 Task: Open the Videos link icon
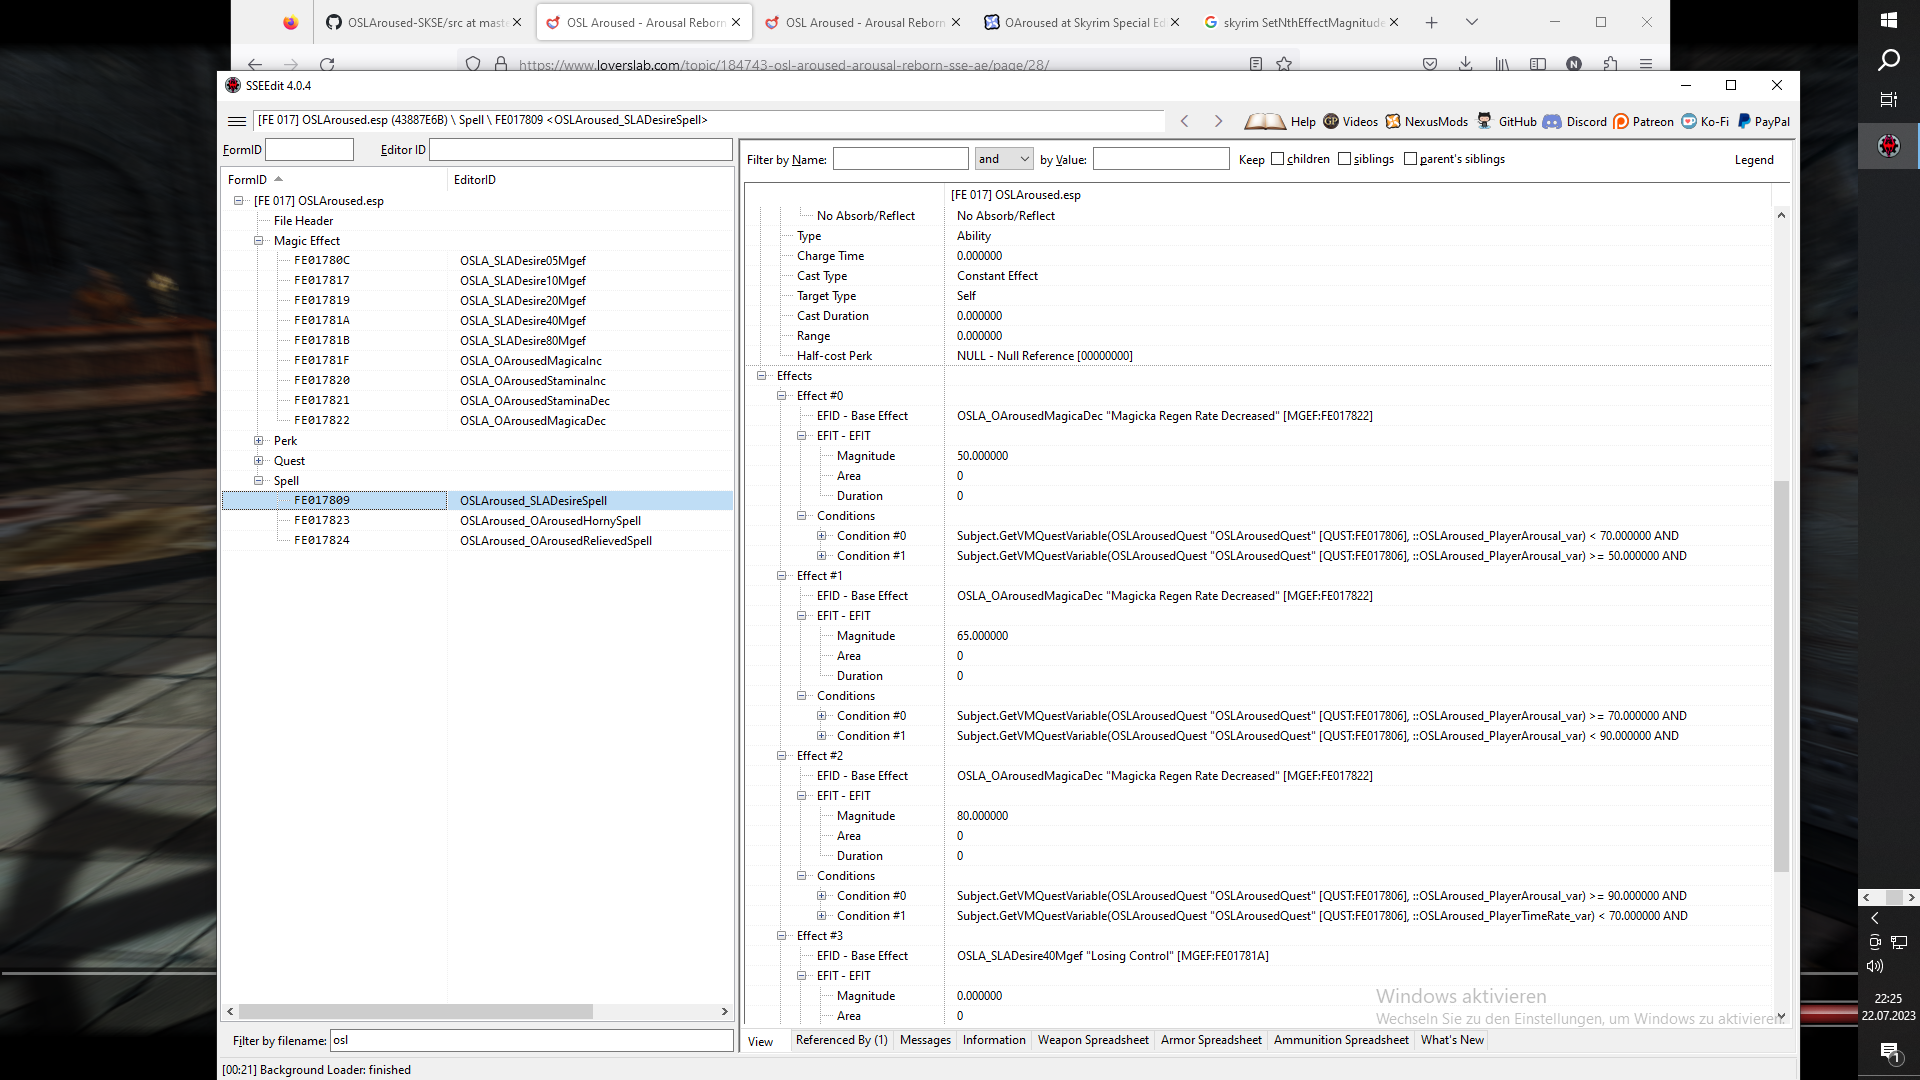click(x=1331, y=121)
